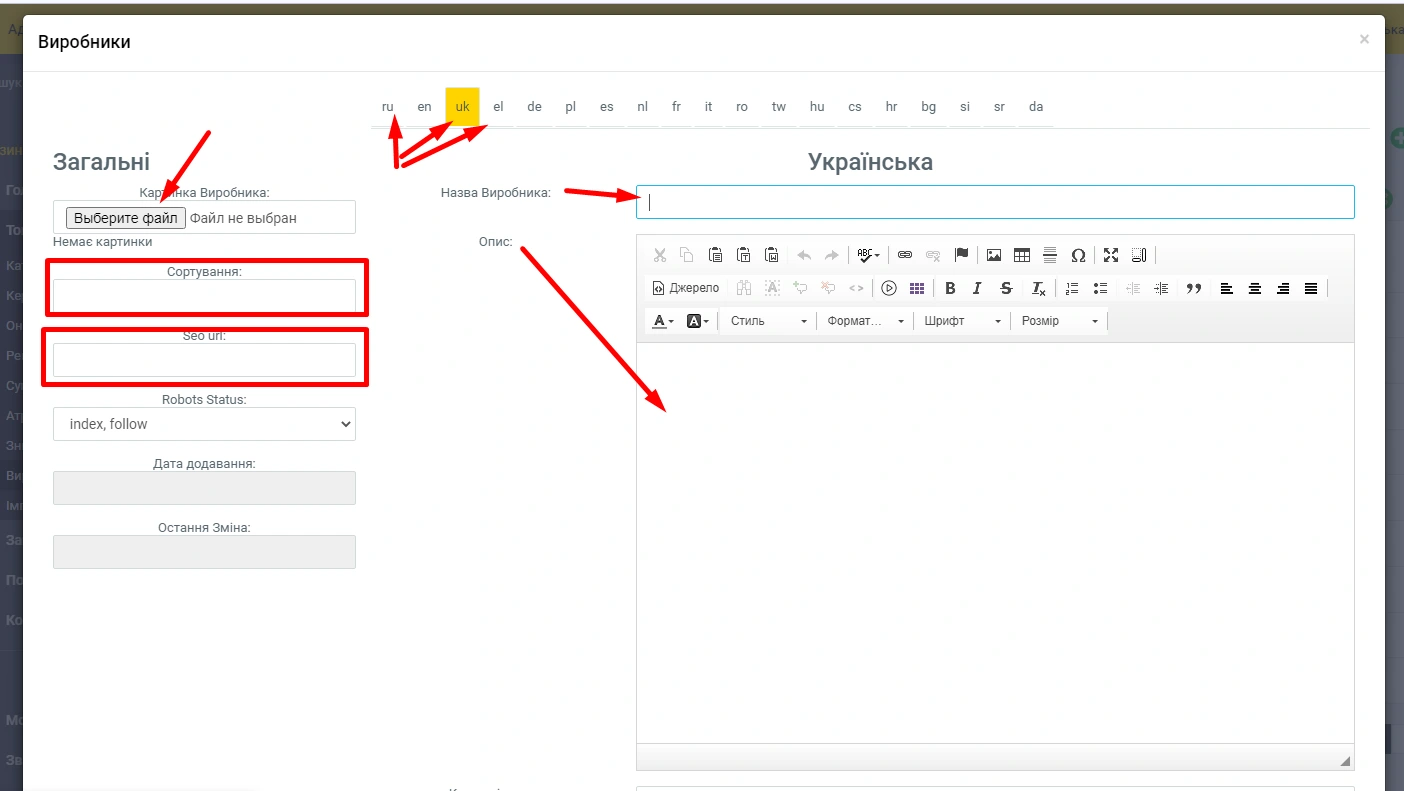Image resolution: width=1404 pixels, height=791 pixels.
Task: Select the pl language tab
Action: [571, 107]
